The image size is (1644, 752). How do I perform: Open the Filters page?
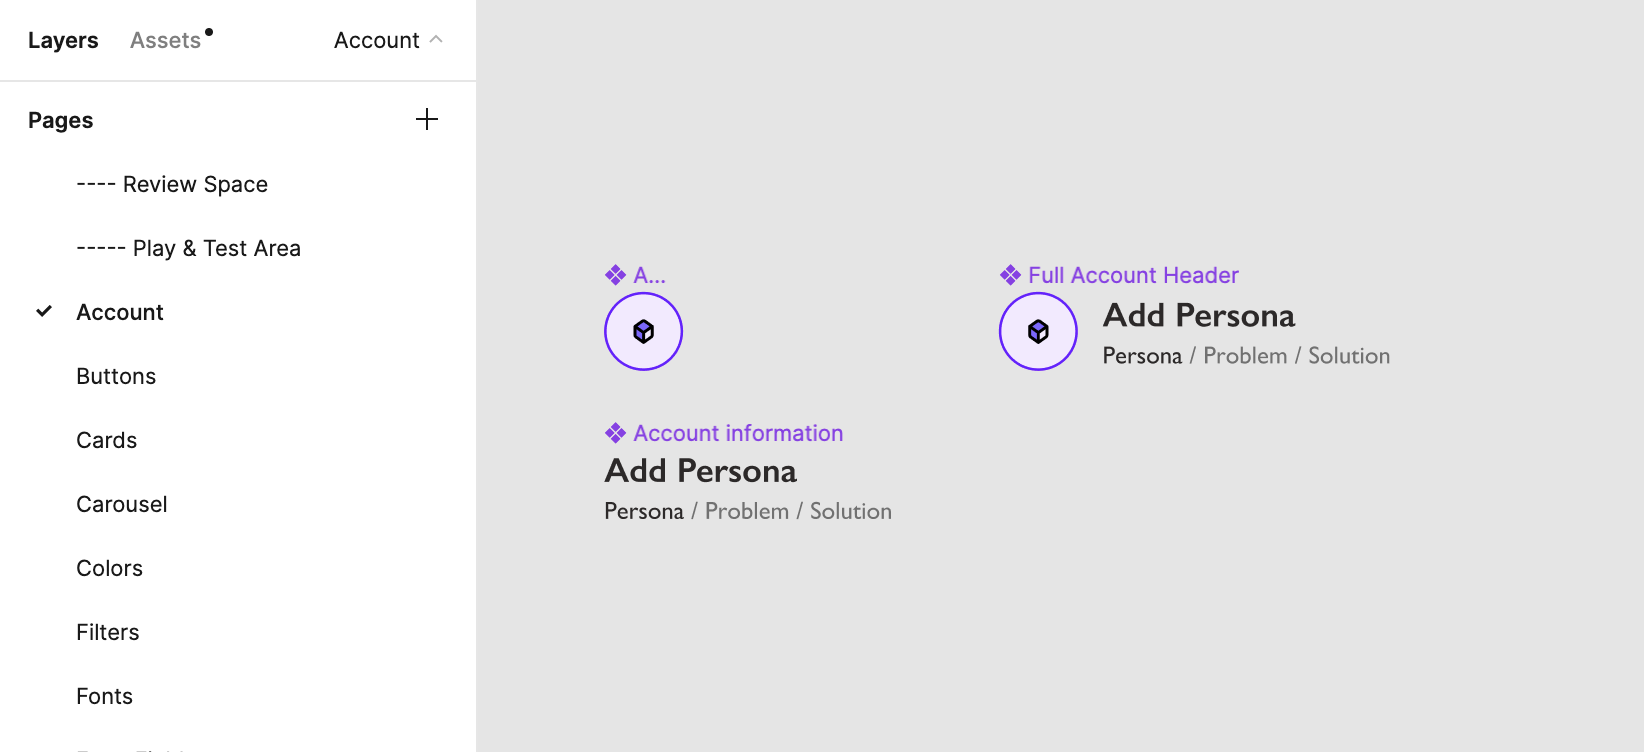(x=107, y=632)
